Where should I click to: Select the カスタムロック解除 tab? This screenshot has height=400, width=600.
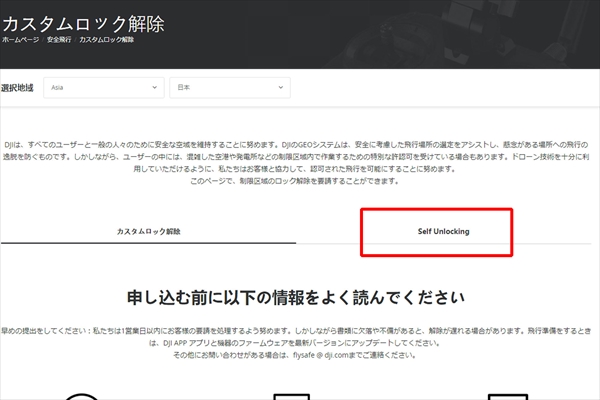pyautogui.click(x=148, y=232)
